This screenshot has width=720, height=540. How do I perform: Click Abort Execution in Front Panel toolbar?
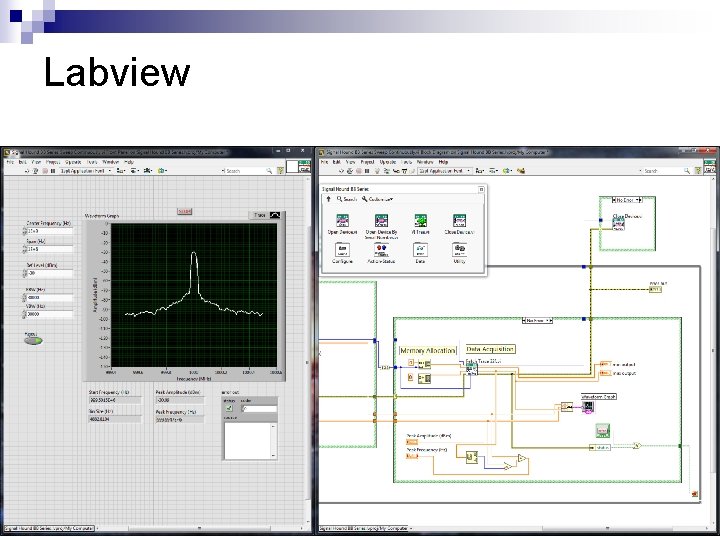tap(45, 171)
